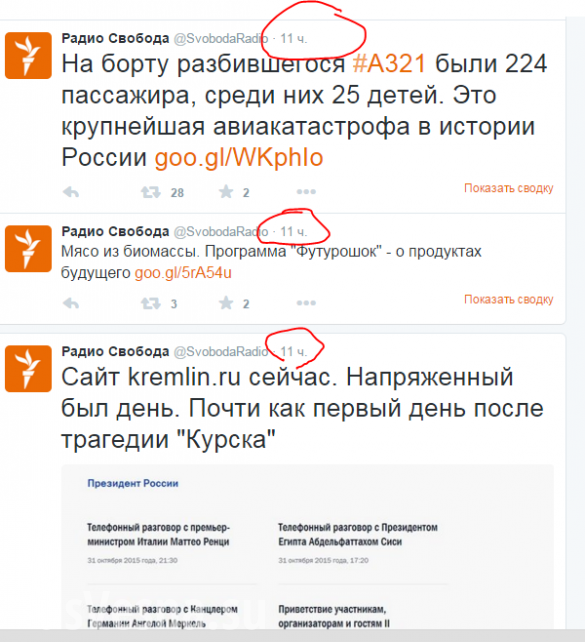The width and height of the screenshot is (585, 642).
Task: Reply to the Футурошок program tweet
Action: point(71,303)
